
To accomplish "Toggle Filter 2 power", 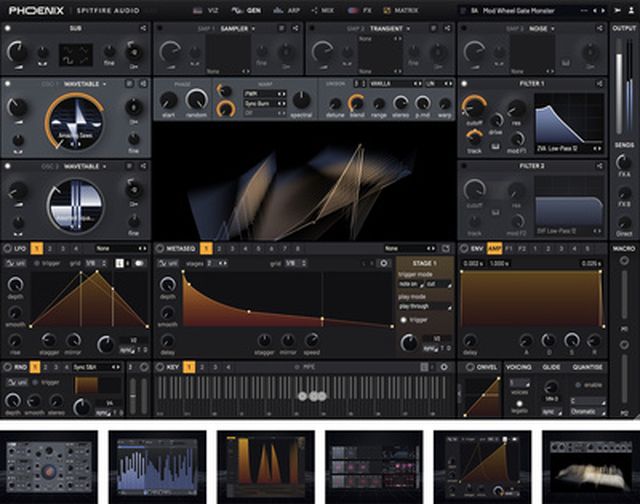I will click(x=464, y=166).
